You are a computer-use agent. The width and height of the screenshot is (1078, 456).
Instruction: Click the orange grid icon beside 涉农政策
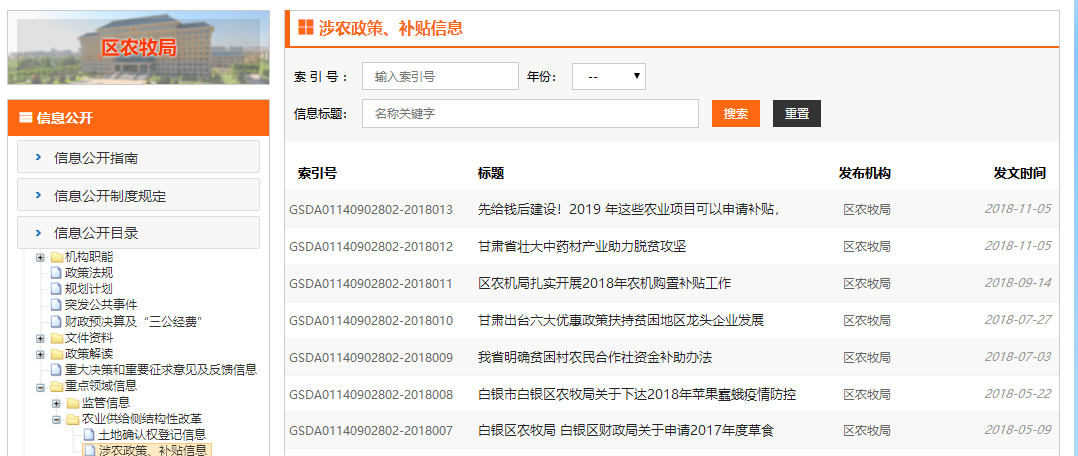pos(305,28)
